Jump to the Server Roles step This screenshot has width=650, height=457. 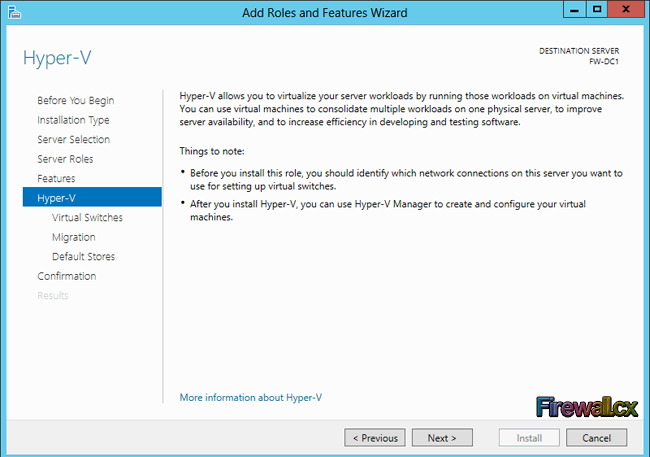point(65,159)
